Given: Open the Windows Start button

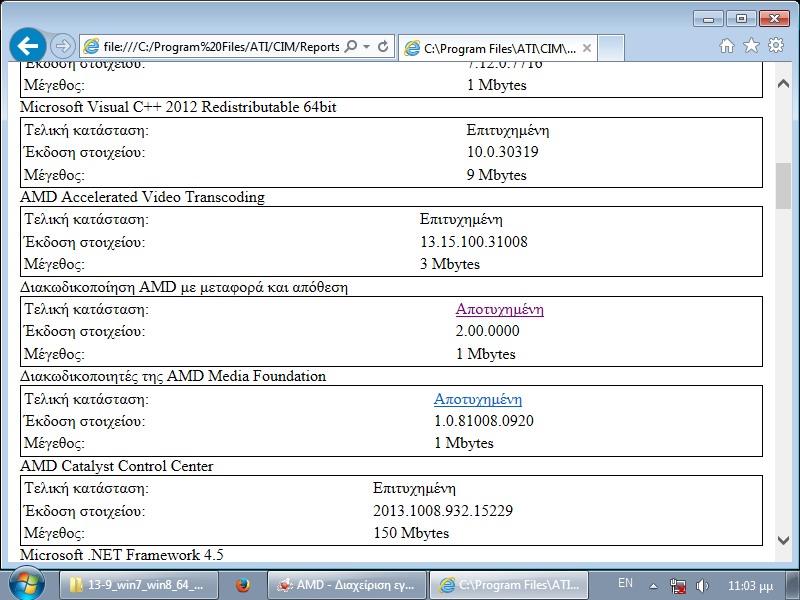Looking at the screenshot, I should (27, 583).
